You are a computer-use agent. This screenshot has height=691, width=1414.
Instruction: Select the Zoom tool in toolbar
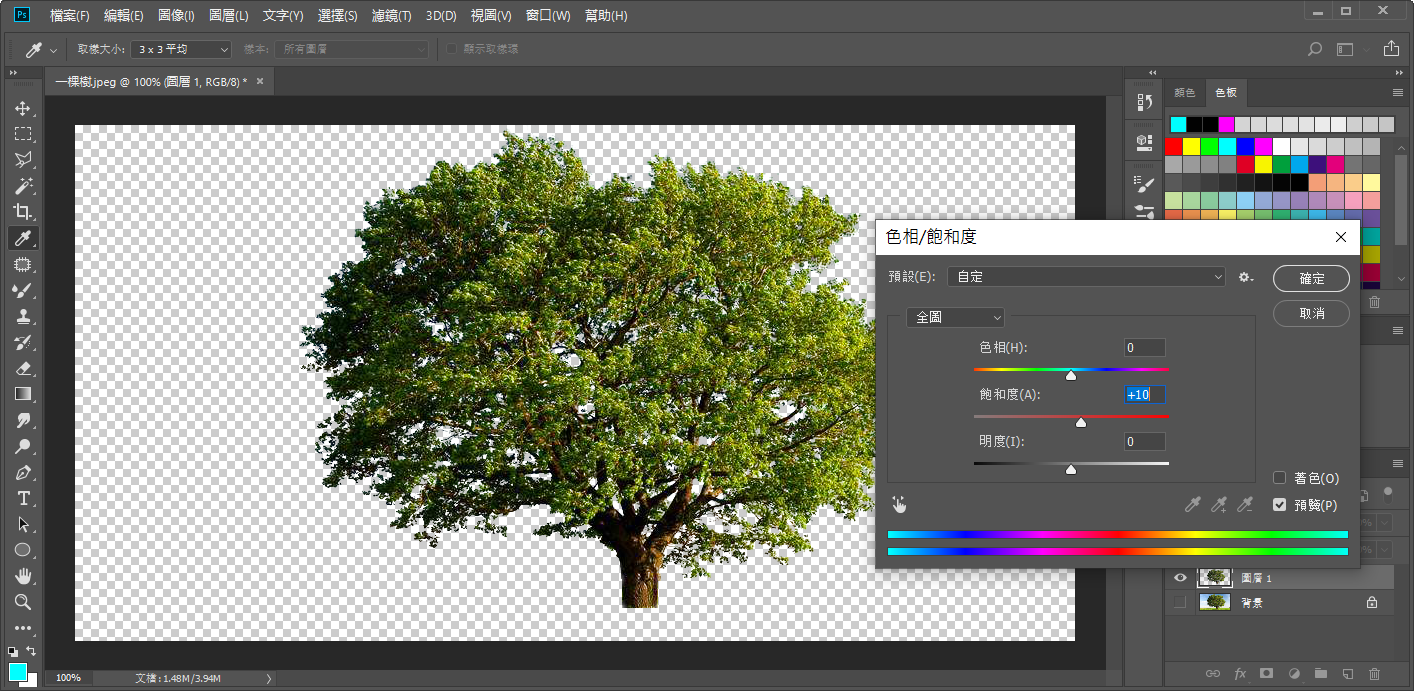point(22,602)
